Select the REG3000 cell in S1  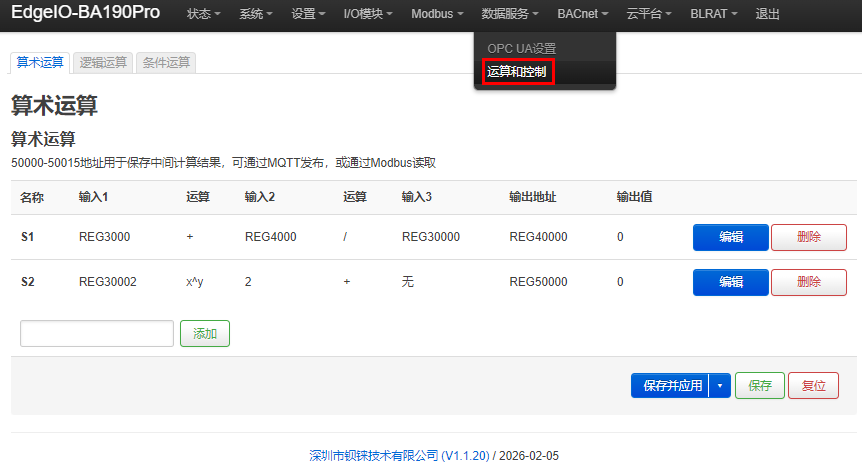pyautogui.click(x=104, y=237)
